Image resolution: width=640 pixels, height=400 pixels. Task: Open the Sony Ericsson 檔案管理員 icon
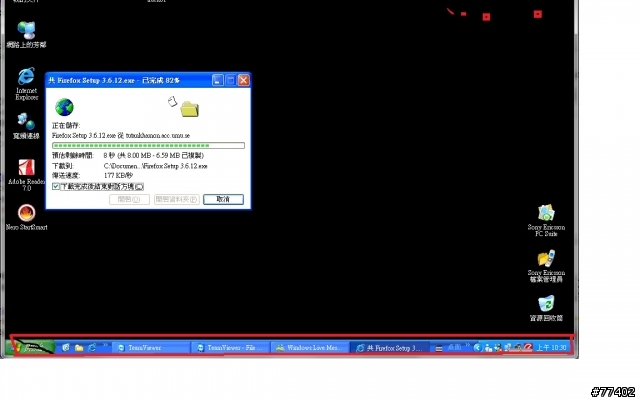pos(546,266)
